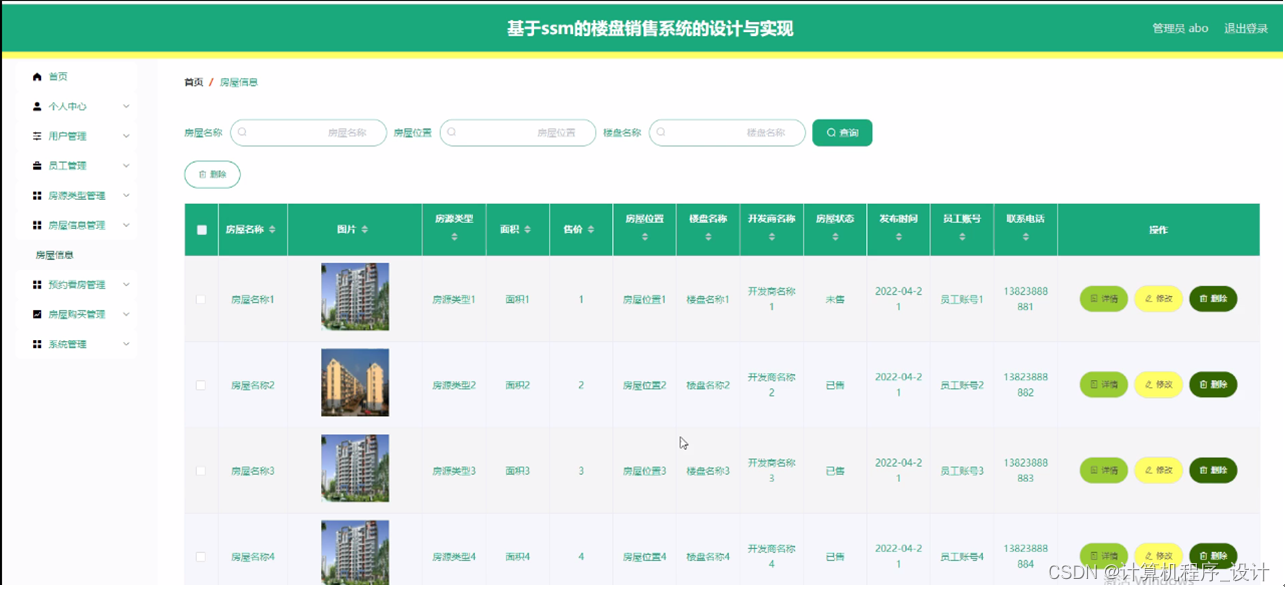Click the icon beside 房屋购买管理
Image resolution: width=1285 pixels, height=591 pixels.
(x=37, y=314)
